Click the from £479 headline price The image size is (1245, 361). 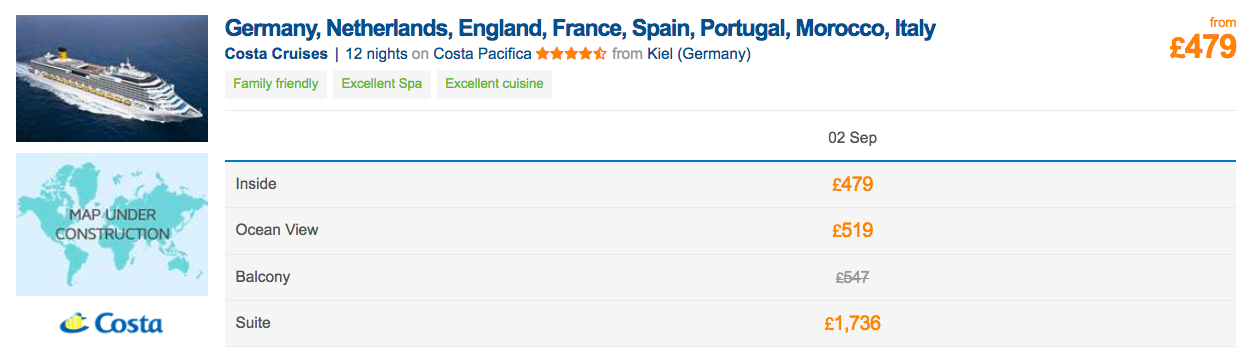click(x=1203, y=40)
